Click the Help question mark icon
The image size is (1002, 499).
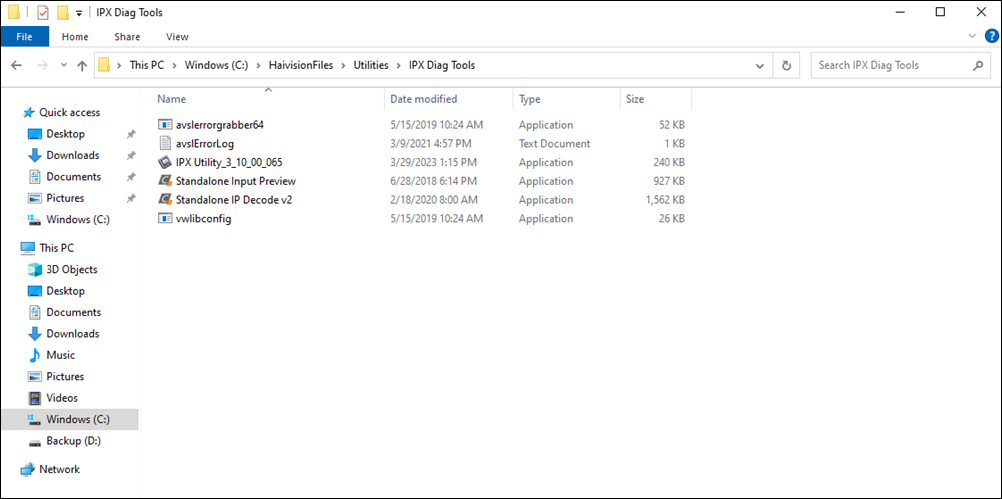pyautogui.click(x=991, y=36)
